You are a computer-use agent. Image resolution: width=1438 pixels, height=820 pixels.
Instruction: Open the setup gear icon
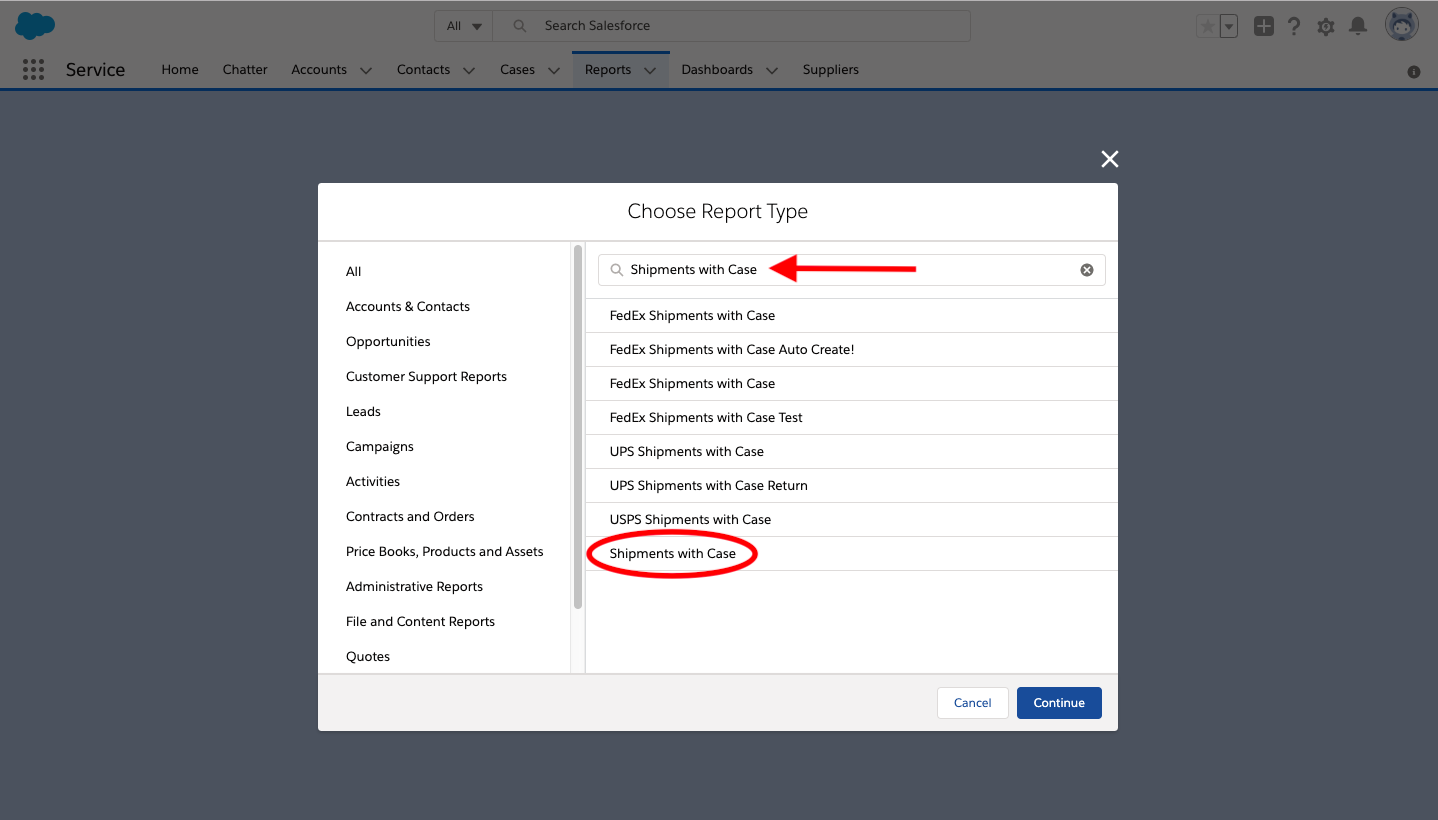[x=1326, y=27]
